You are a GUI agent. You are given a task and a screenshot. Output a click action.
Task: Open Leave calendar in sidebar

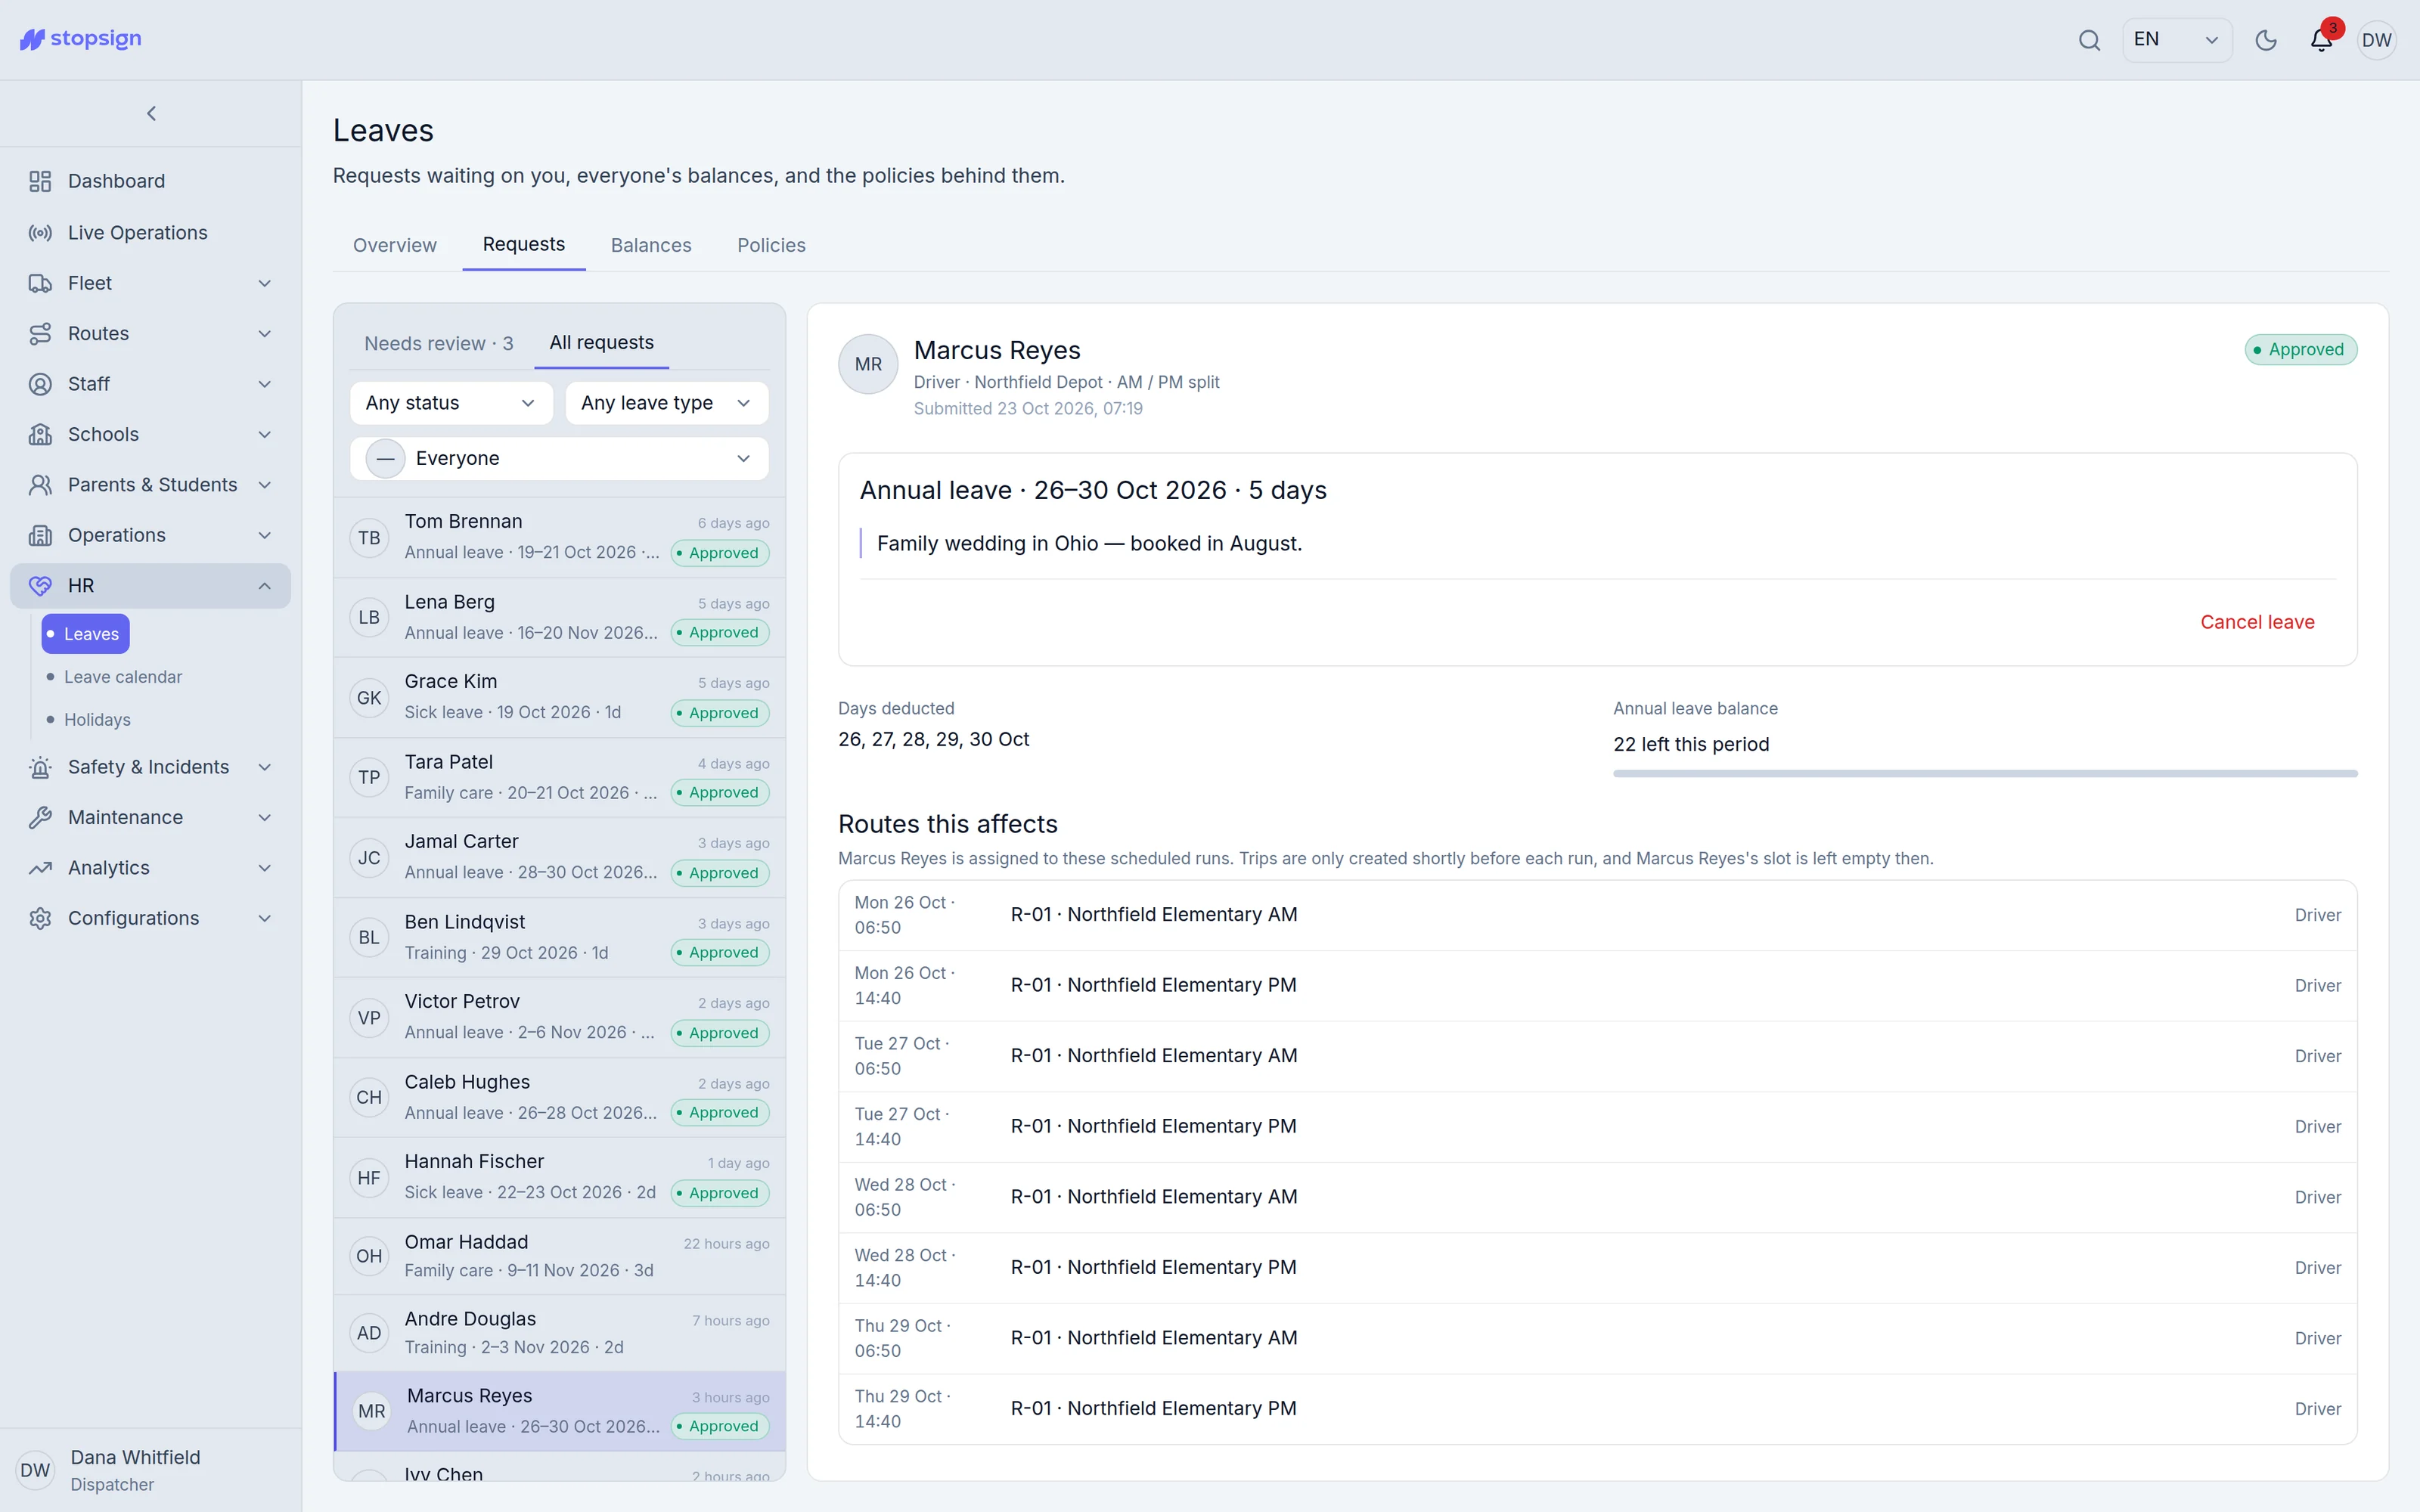click(123, 677)
